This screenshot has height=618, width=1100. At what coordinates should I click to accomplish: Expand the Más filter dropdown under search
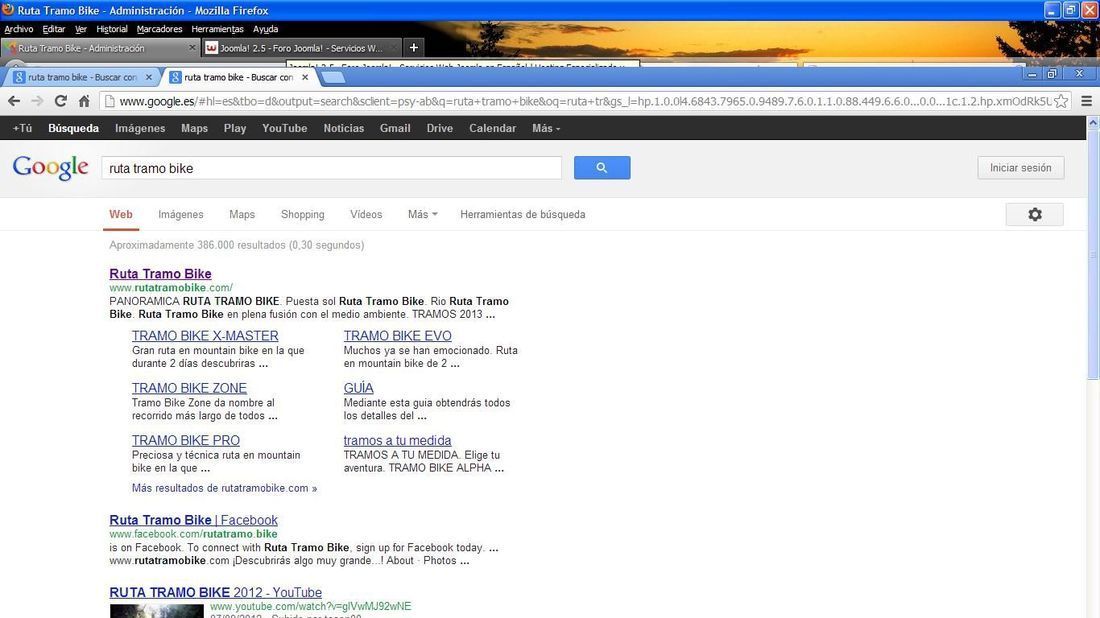(422, 215)
